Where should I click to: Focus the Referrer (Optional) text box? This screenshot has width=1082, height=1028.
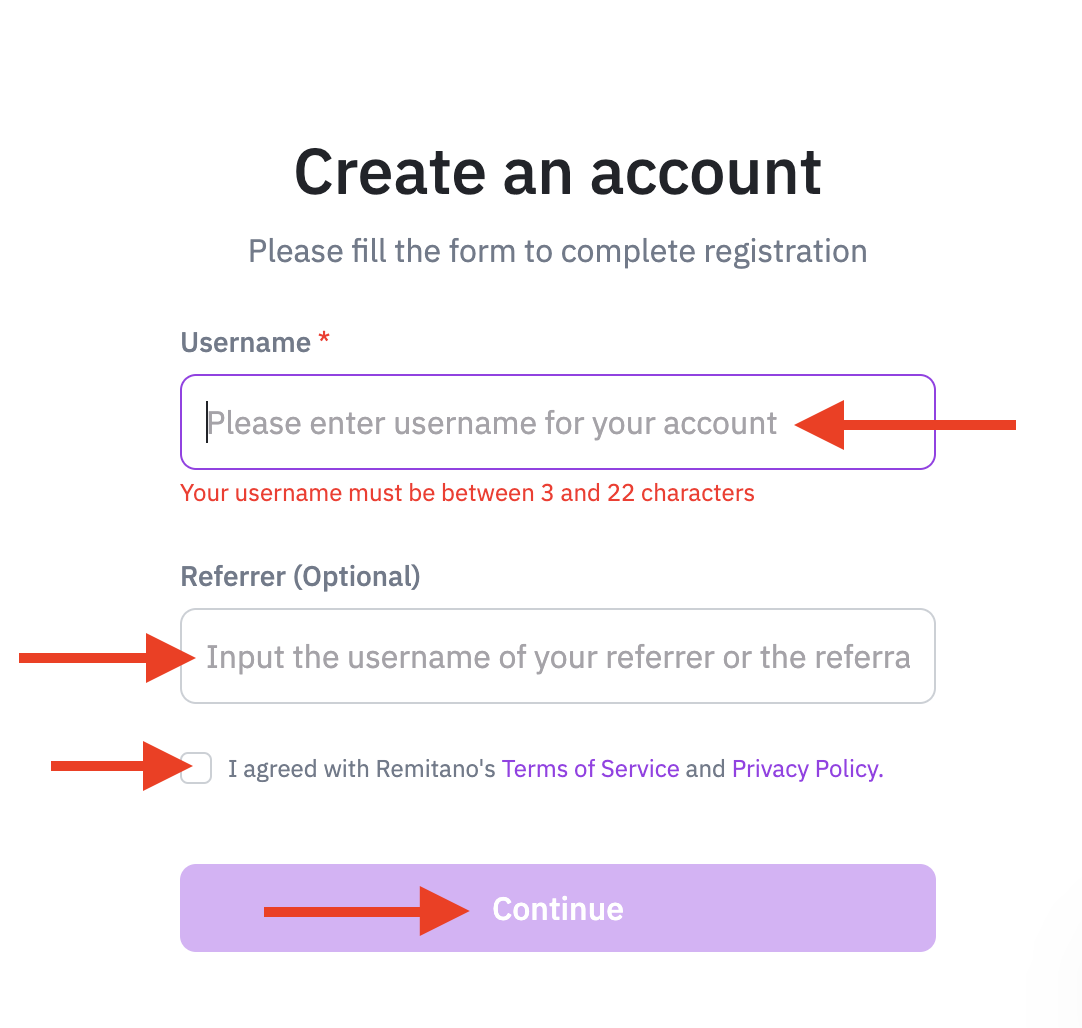point(557,657)
